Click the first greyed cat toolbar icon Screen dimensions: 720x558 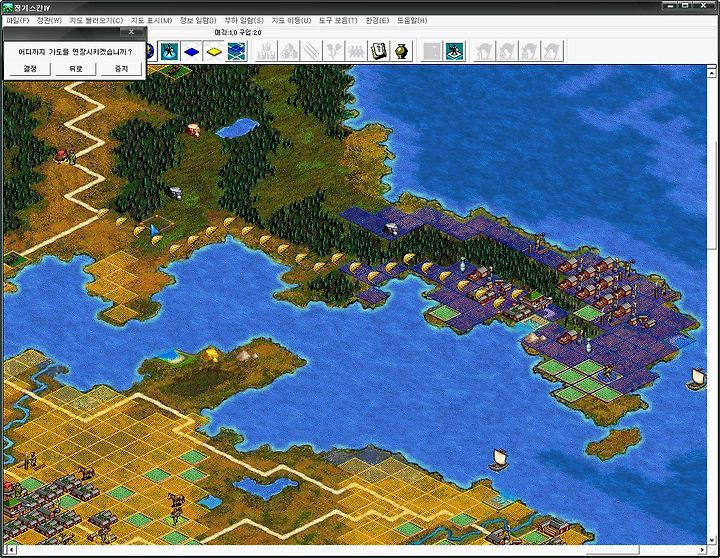coord(485,51)
